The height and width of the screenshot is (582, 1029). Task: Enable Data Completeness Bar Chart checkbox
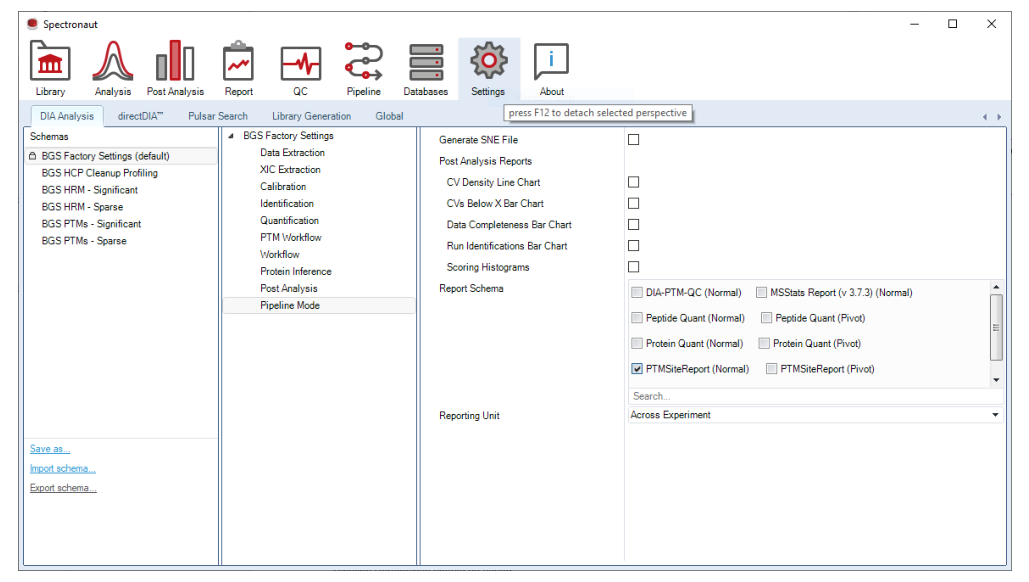633,224
